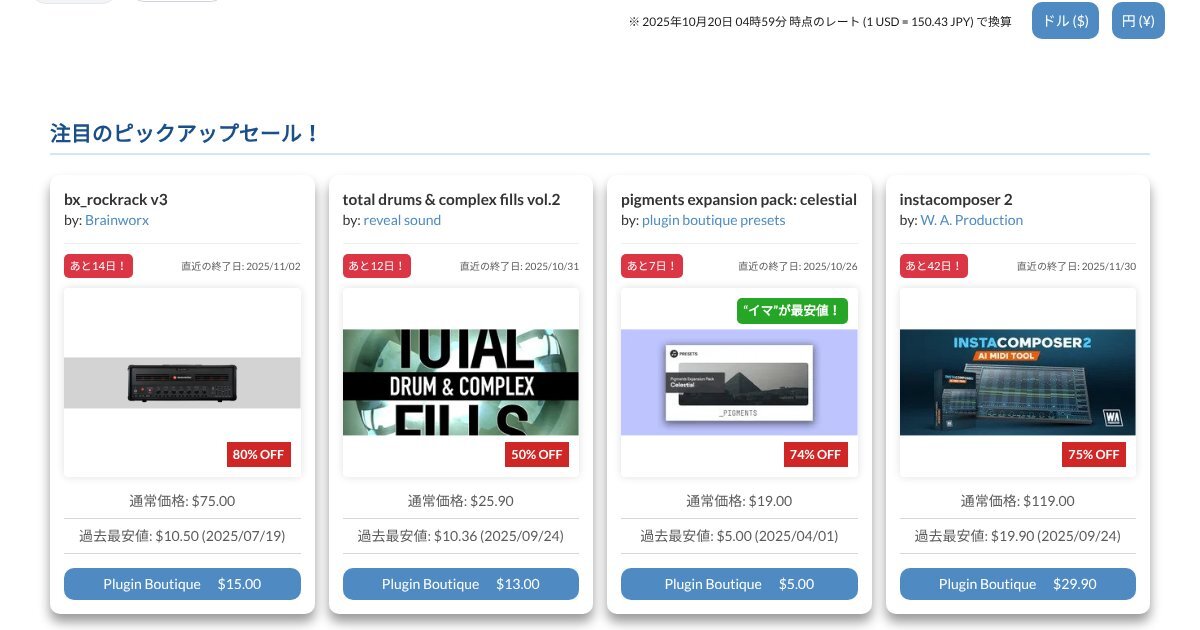
Task: Switch currency to yen with 円 (¥) button
Action: click(1138, 21)
